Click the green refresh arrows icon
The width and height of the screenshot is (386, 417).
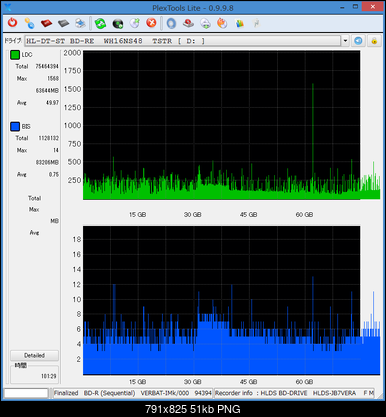point(100,23)
